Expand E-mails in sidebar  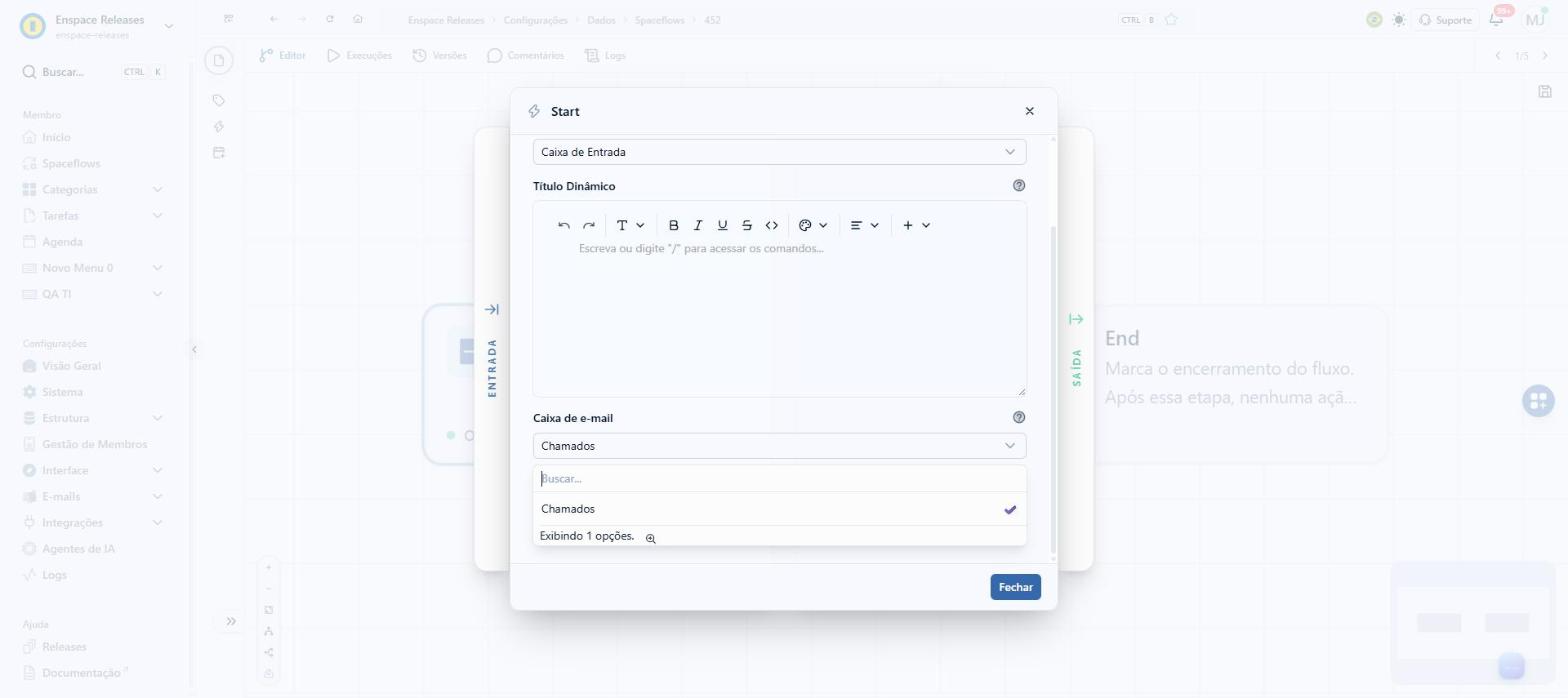(94, 496)
